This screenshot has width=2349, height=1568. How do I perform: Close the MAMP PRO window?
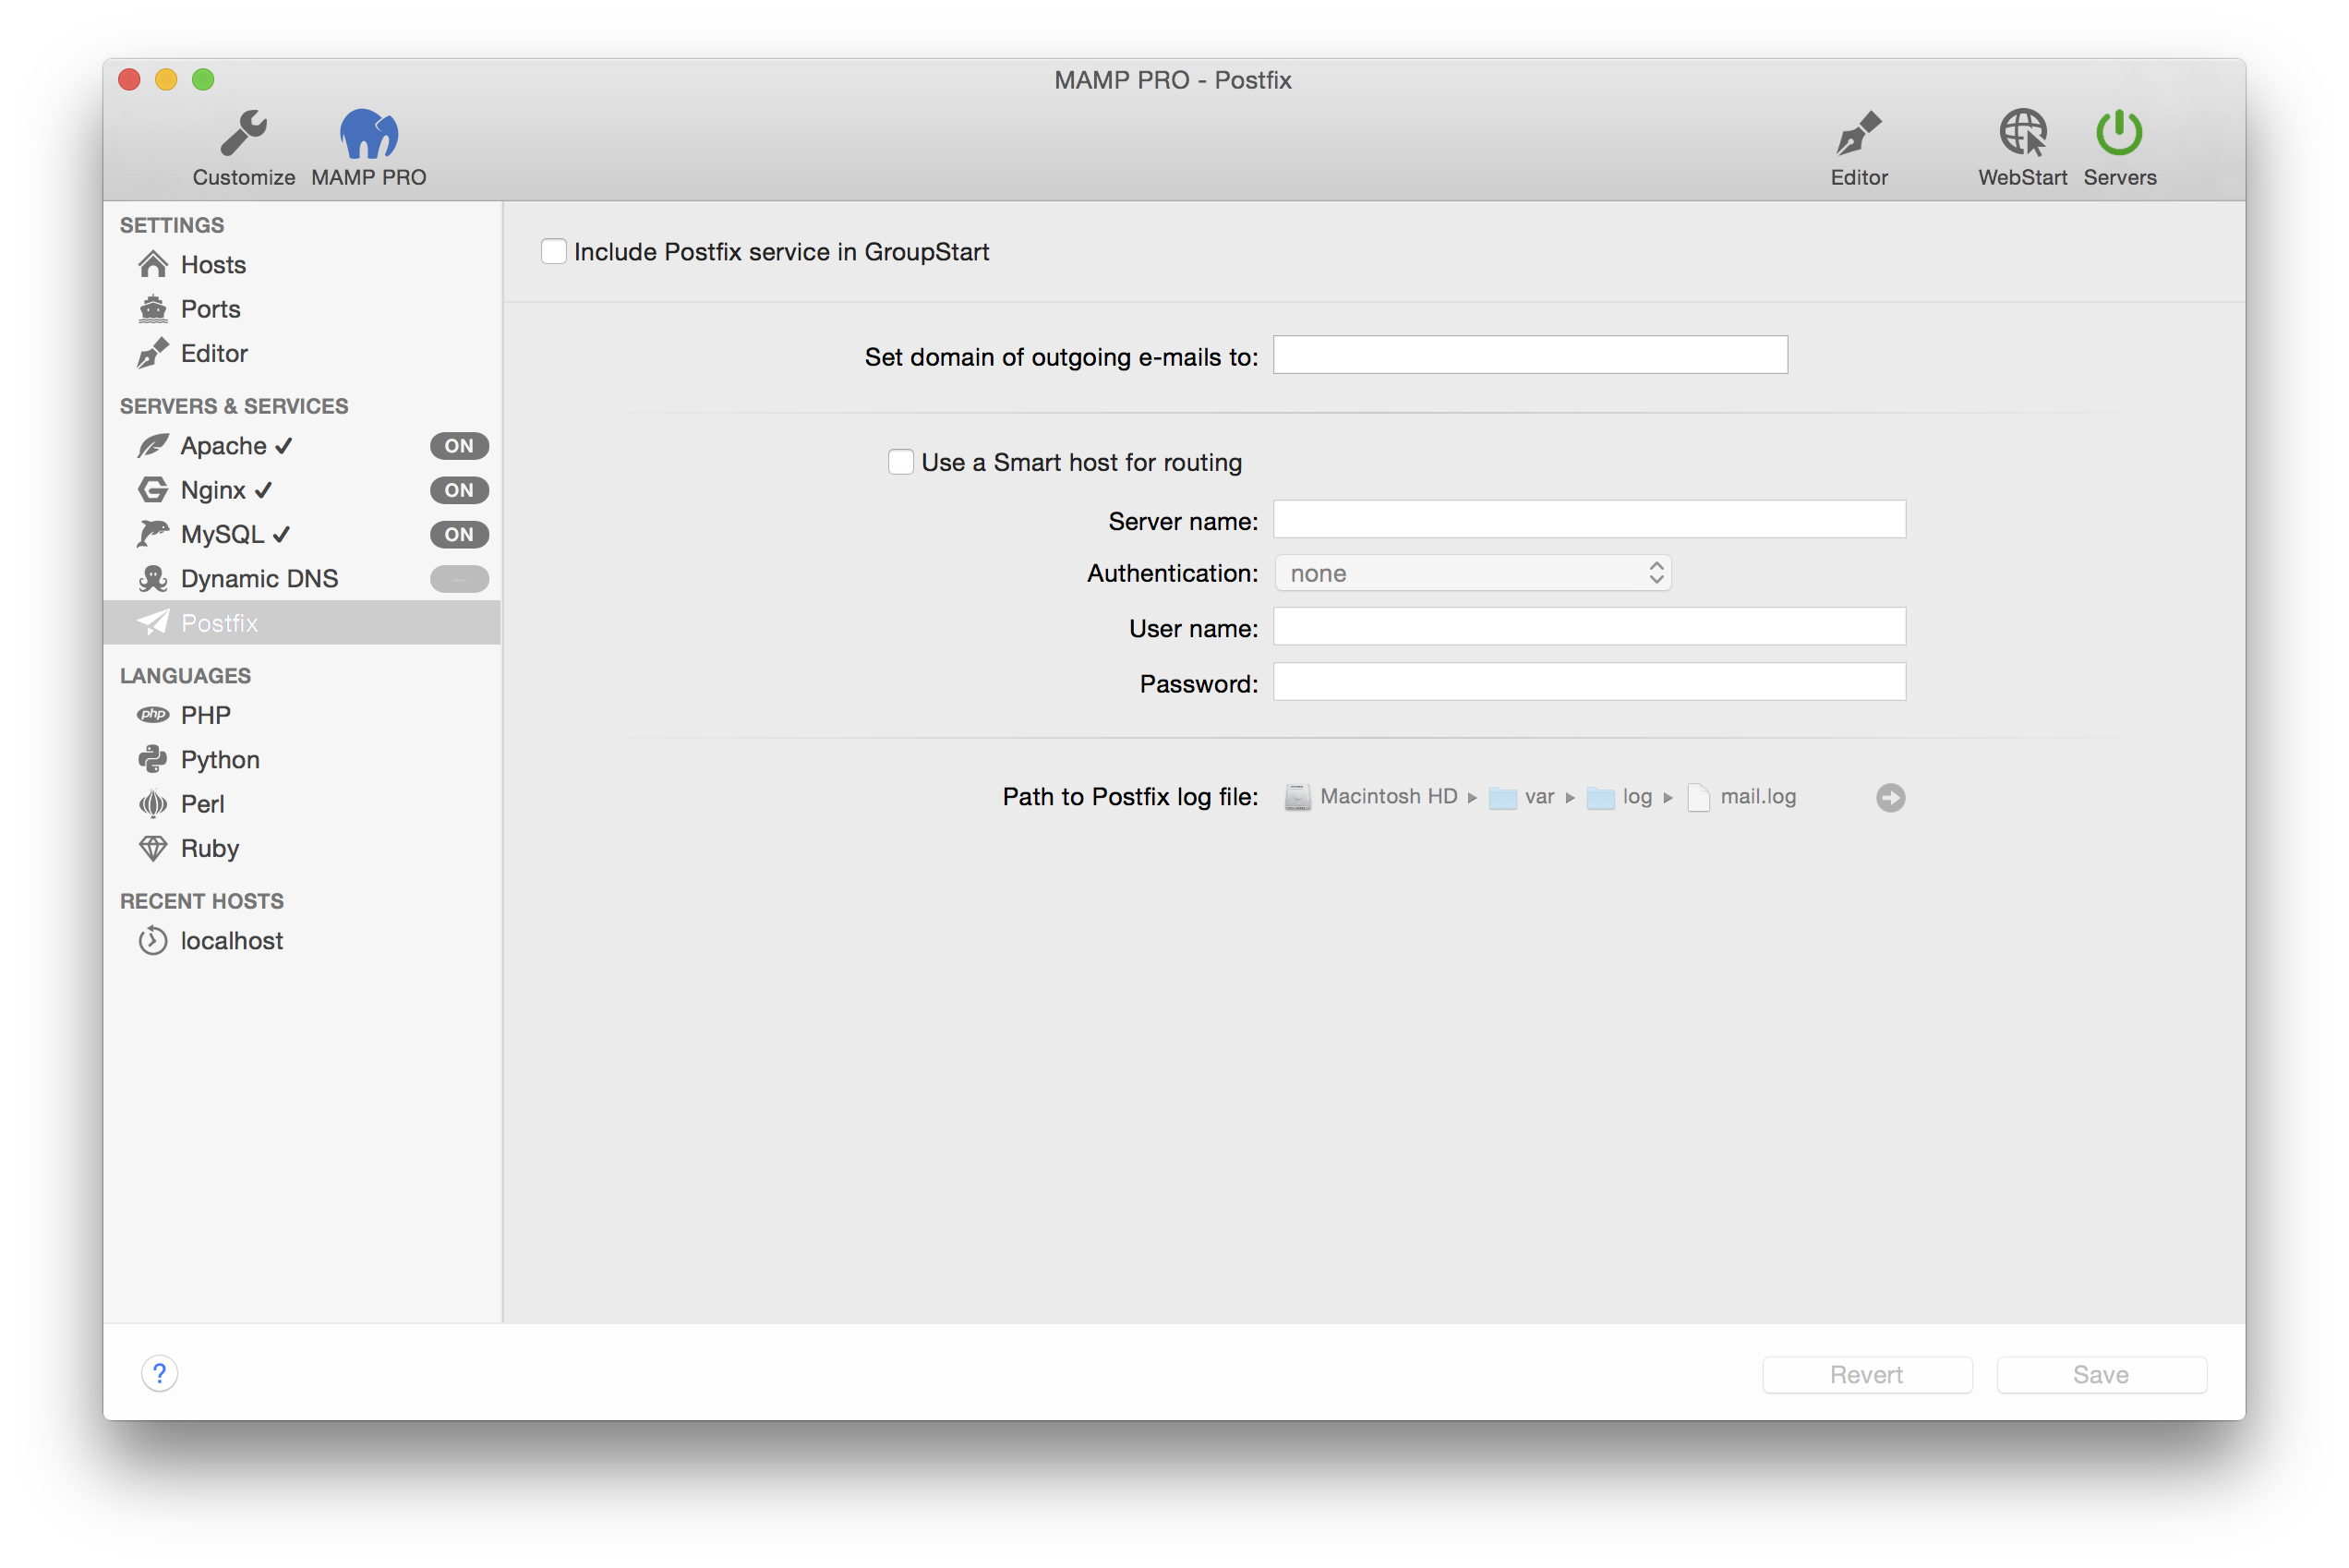point(129,80)
